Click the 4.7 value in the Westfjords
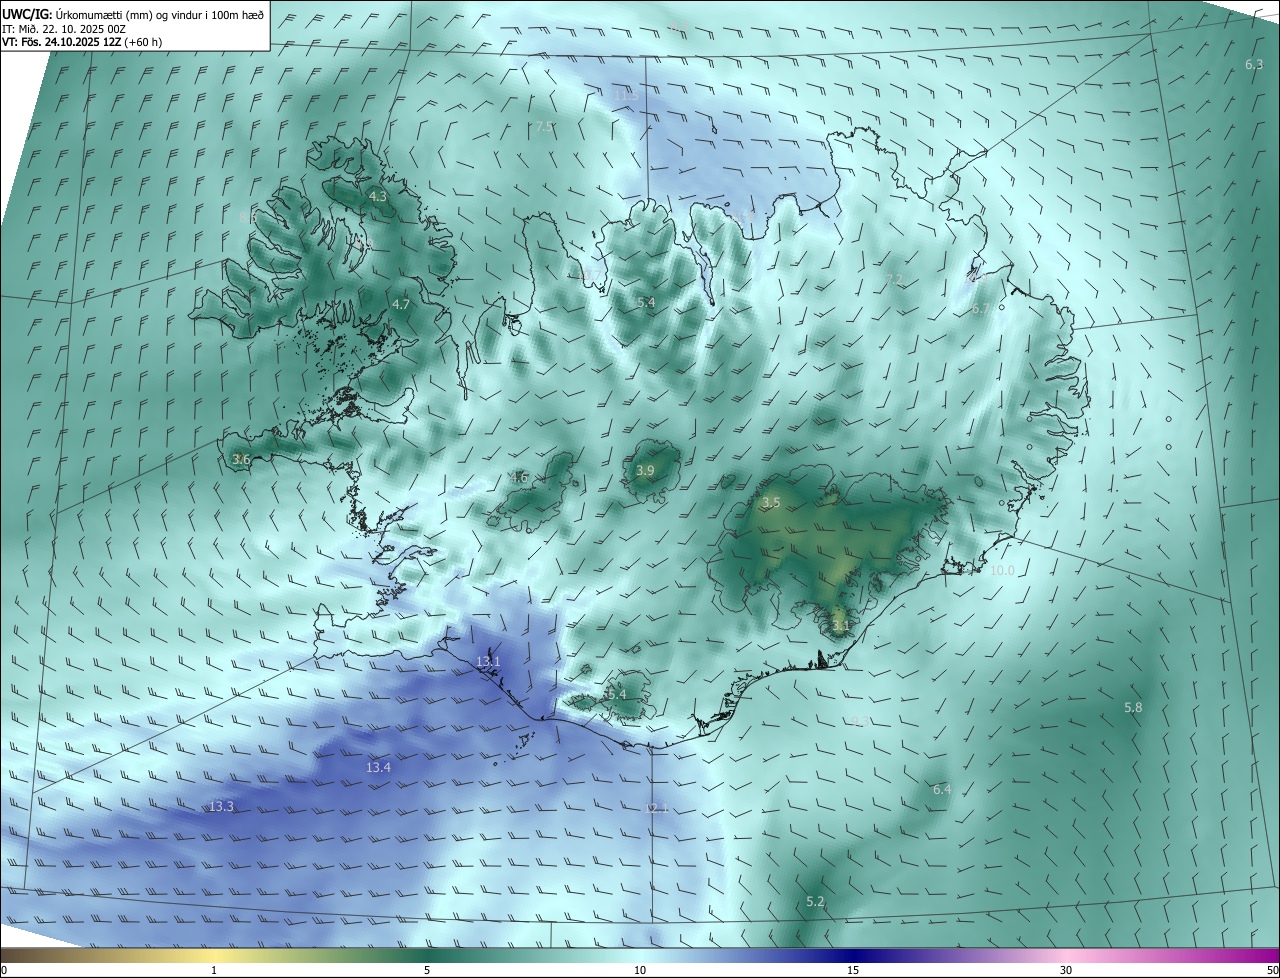The image size is (1280, 978). [x=401, y=304]
